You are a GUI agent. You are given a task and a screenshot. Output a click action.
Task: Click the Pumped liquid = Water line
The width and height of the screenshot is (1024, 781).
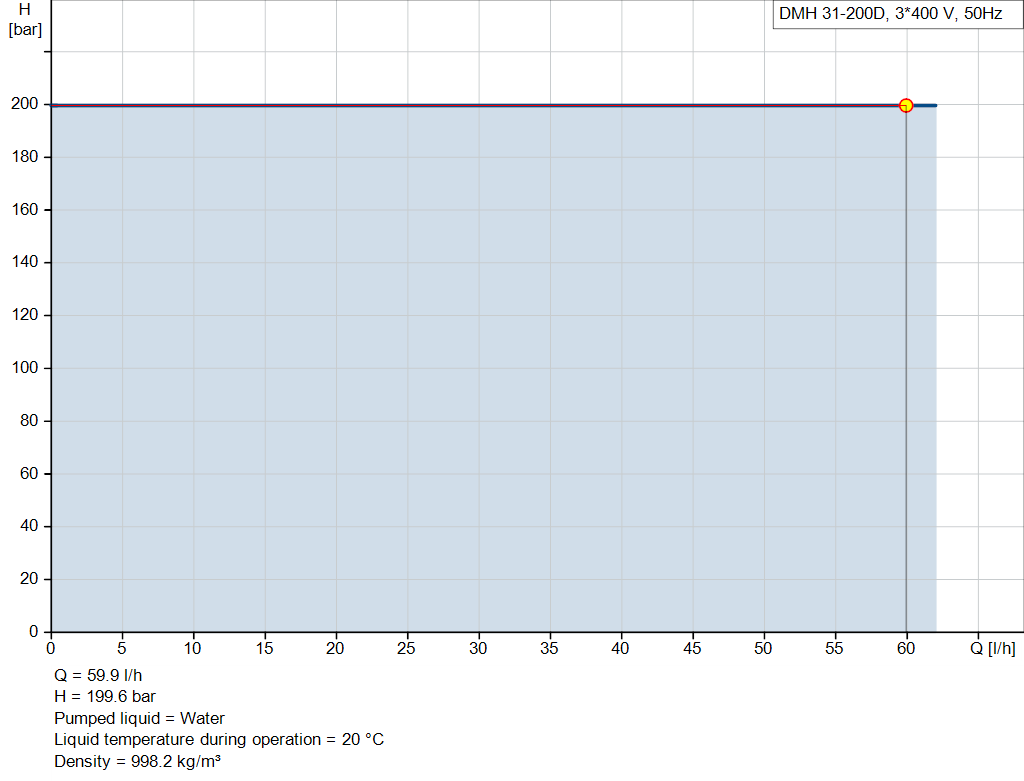(x=139, y=718)
